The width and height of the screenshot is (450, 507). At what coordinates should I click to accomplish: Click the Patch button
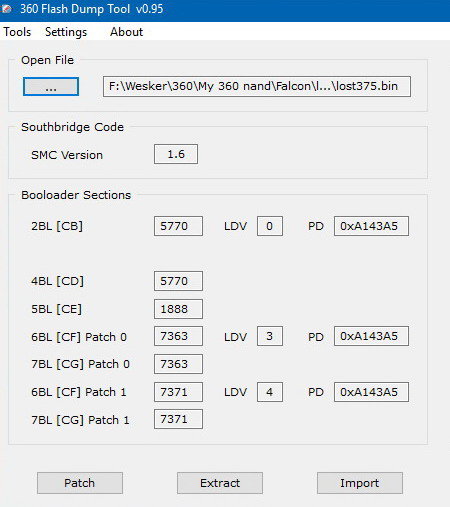pyautogui.click(x=80, y=483)
